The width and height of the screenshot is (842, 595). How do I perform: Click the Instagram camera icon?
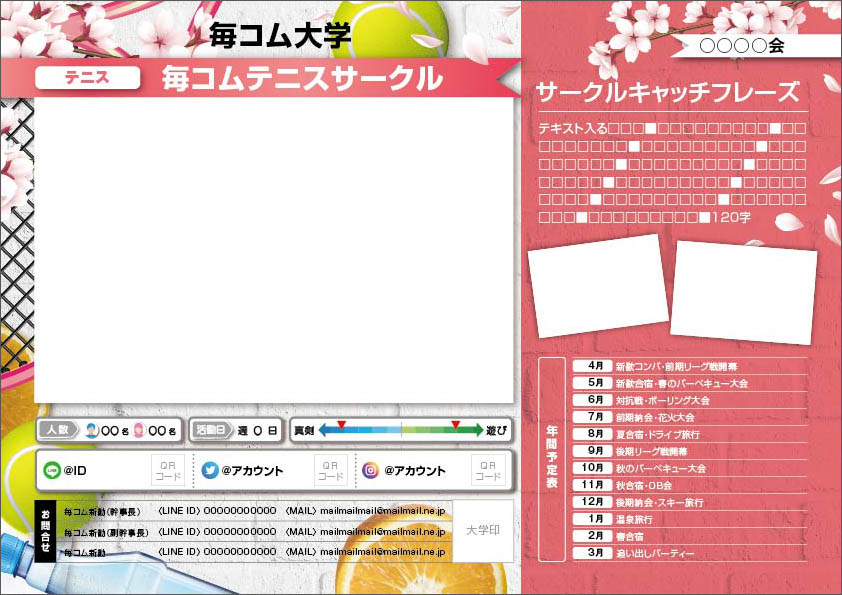(370, 470)
